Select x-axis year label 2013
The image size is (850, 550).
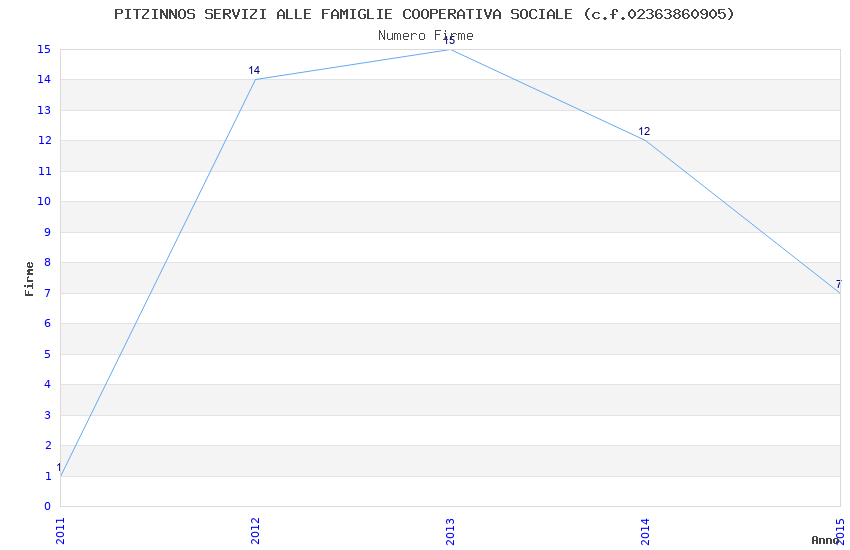point(450,531)
